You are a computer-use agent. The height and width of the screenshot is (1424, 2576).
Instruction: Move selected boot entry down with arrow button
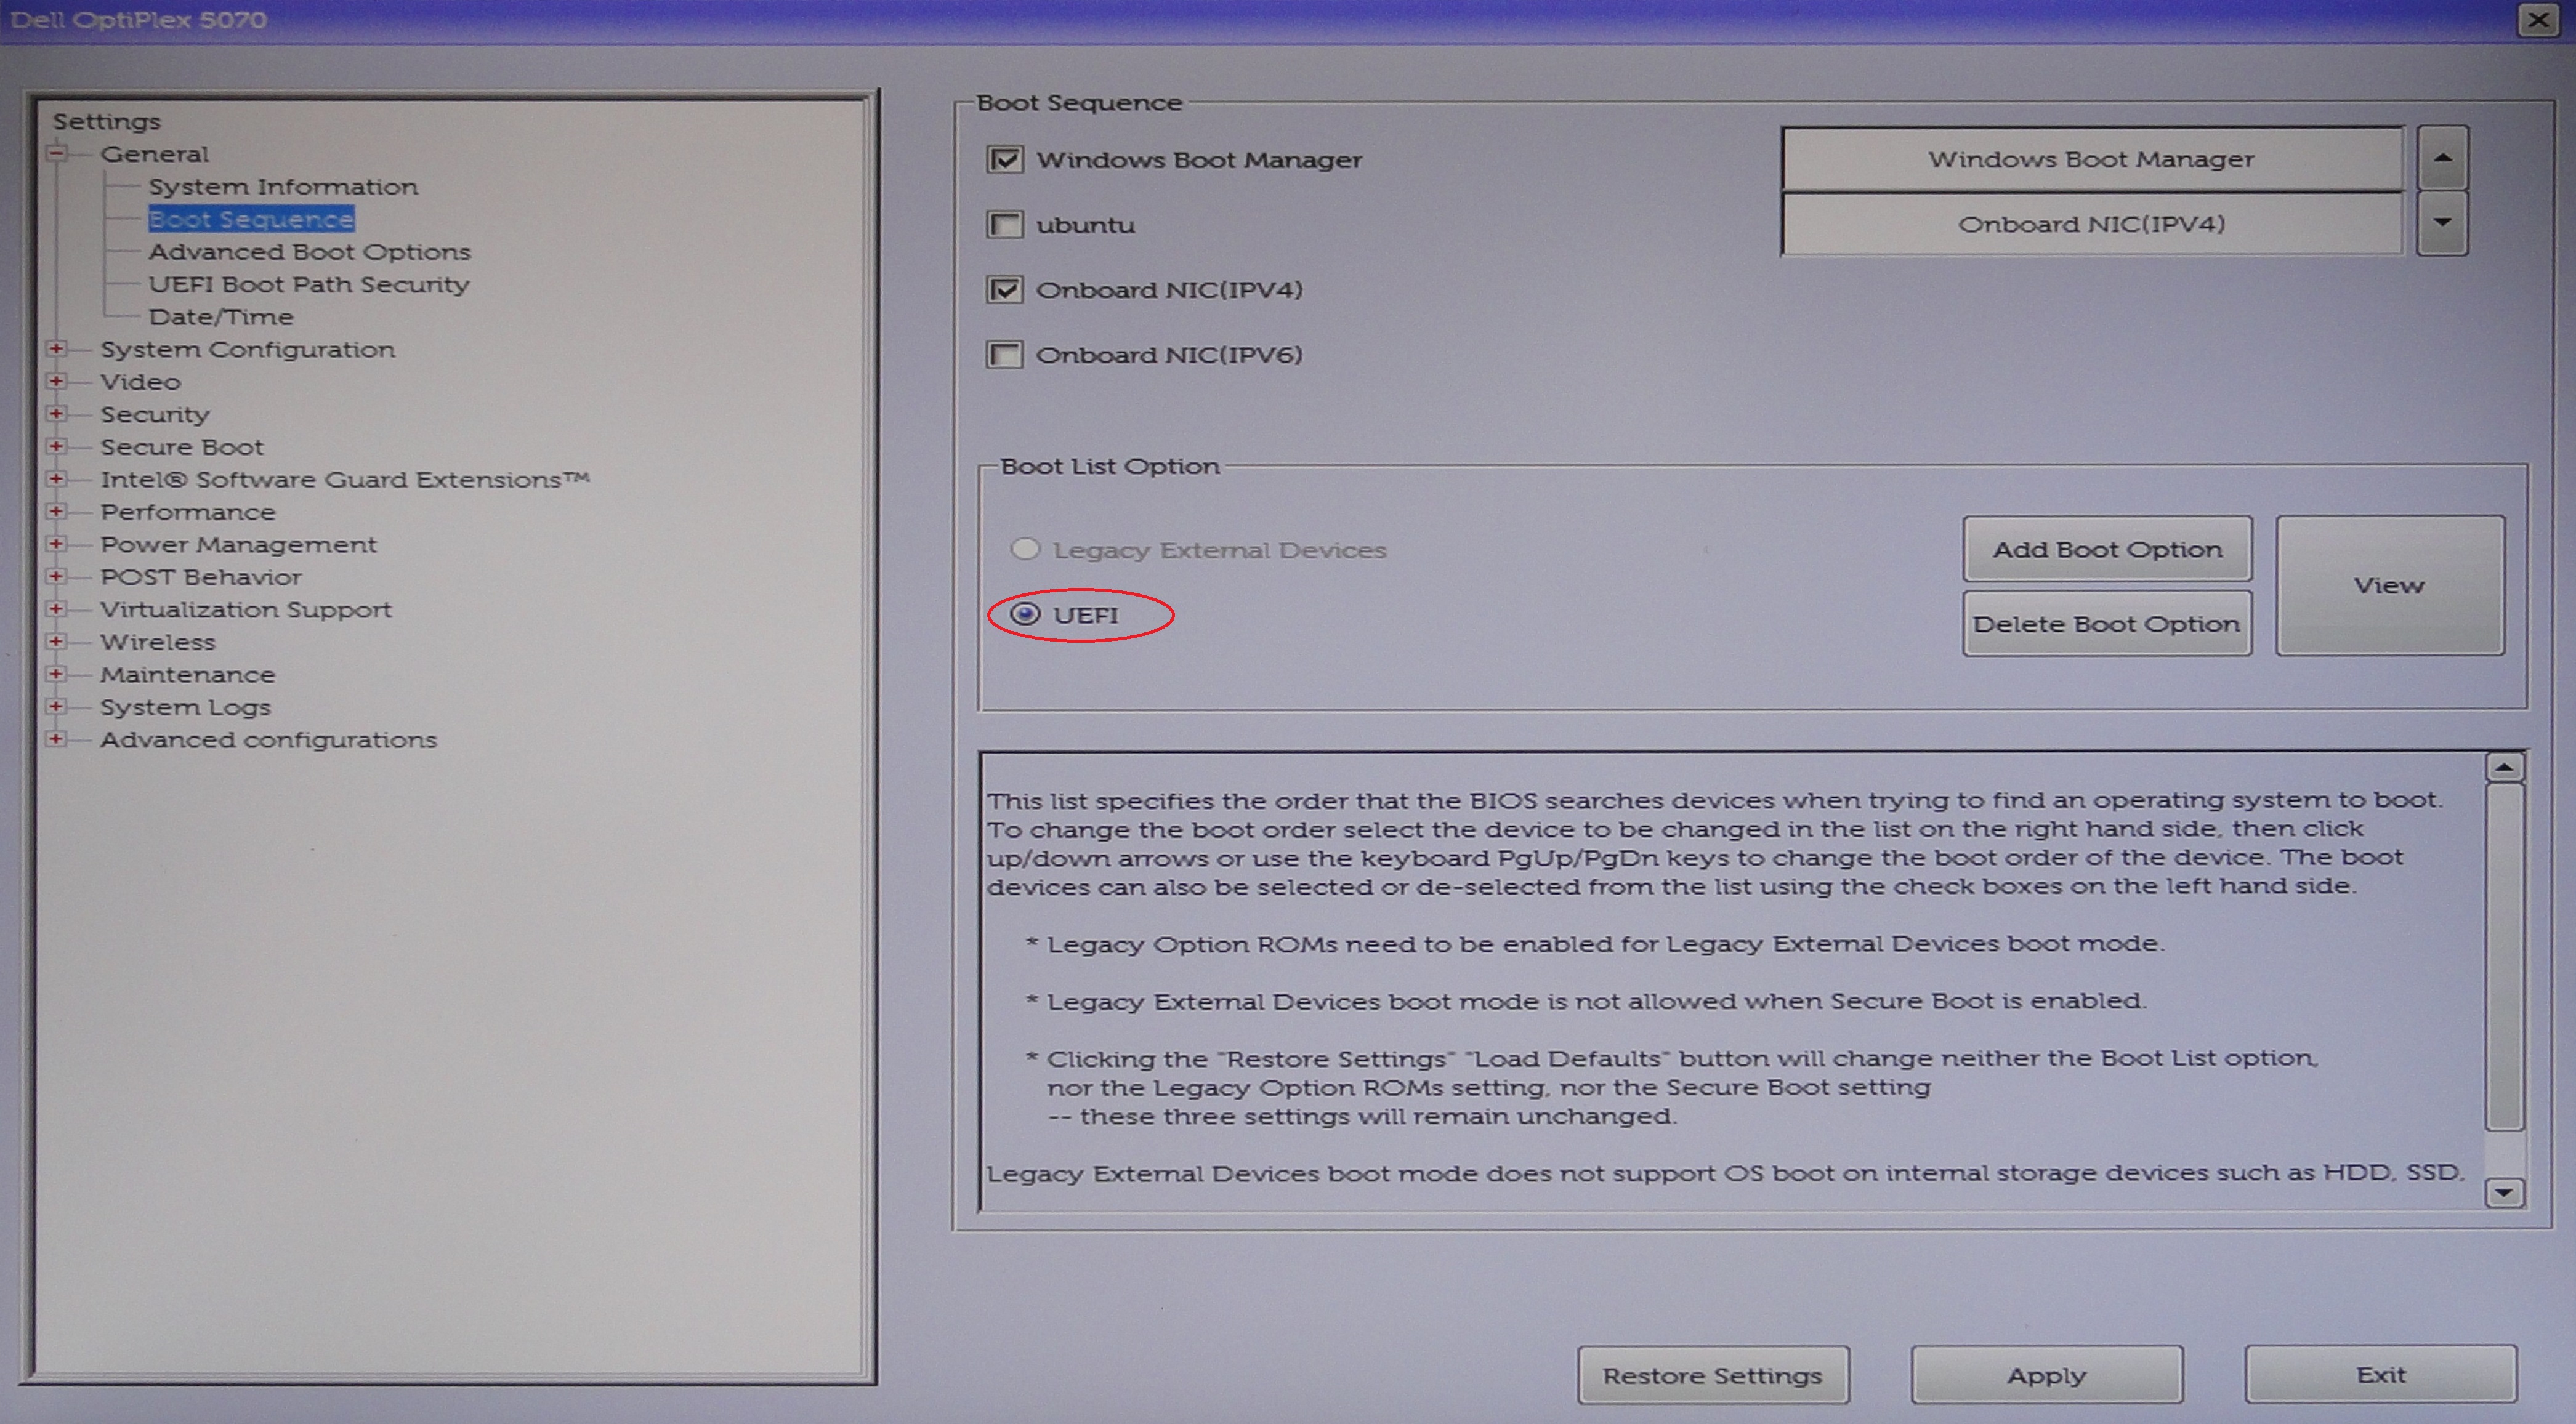point(2442,223)
